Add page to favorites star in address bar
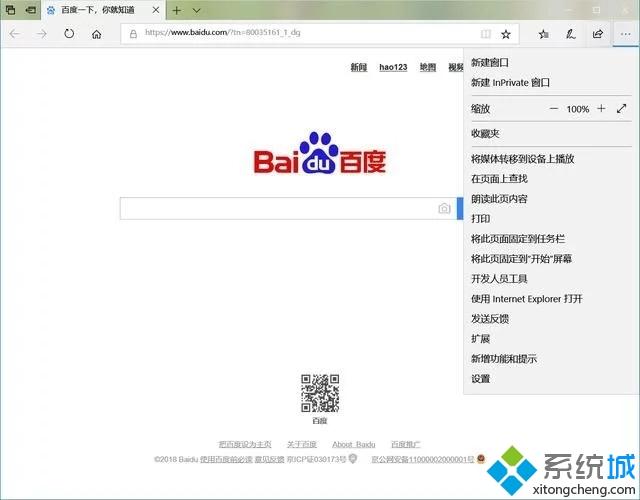Viewport: 640px width, 500px height. pyautogui.click(x=506, y=34)
